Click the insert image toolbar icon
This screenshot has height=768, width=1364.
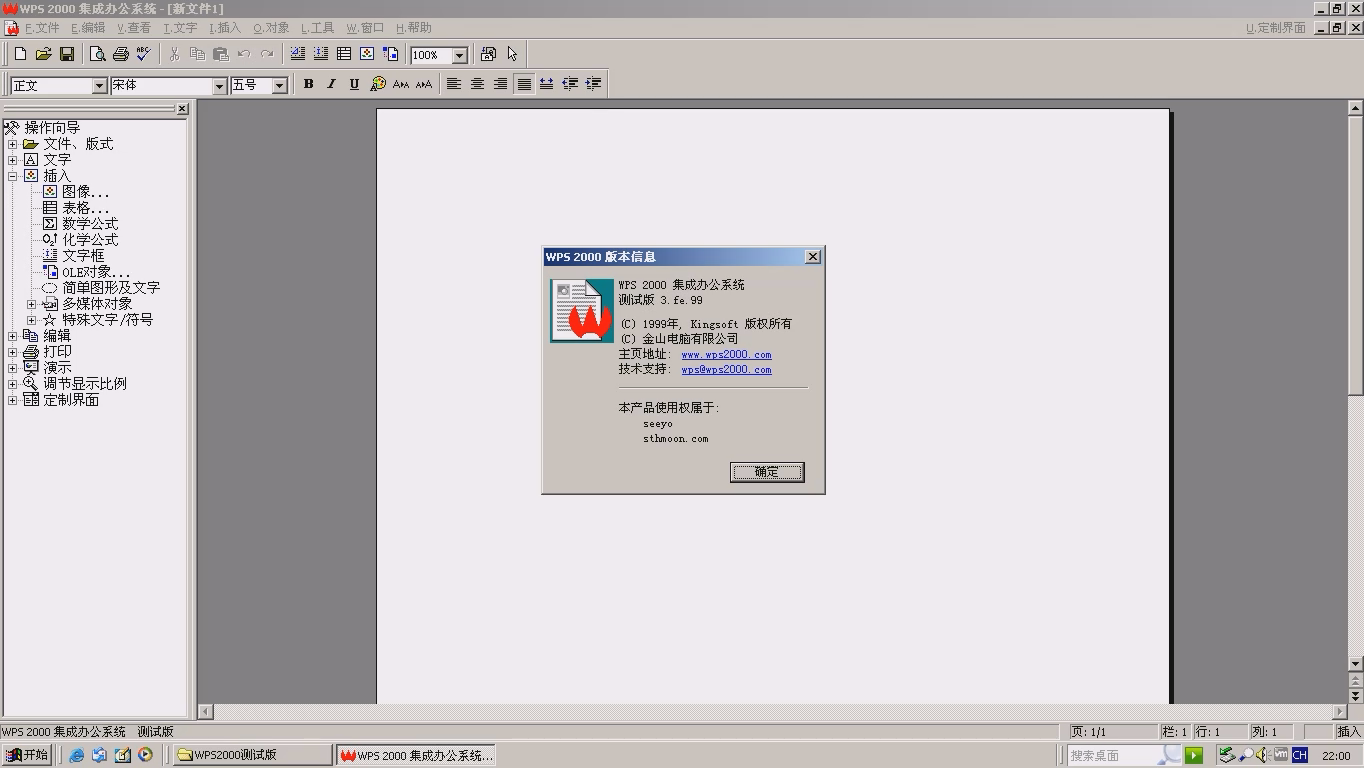[x=367, y=54]
